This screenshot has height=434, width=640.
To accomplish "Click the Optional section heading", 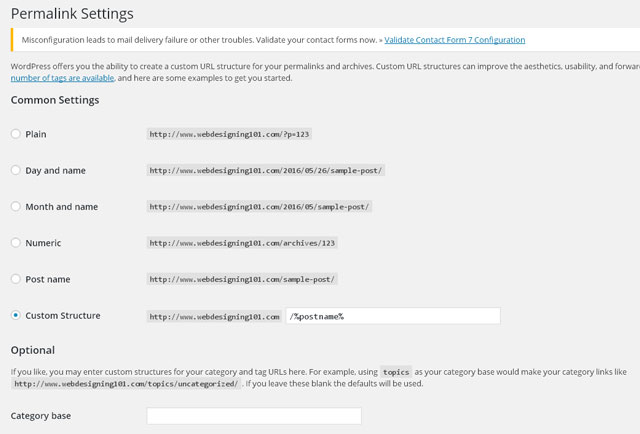I will (33, 350).
